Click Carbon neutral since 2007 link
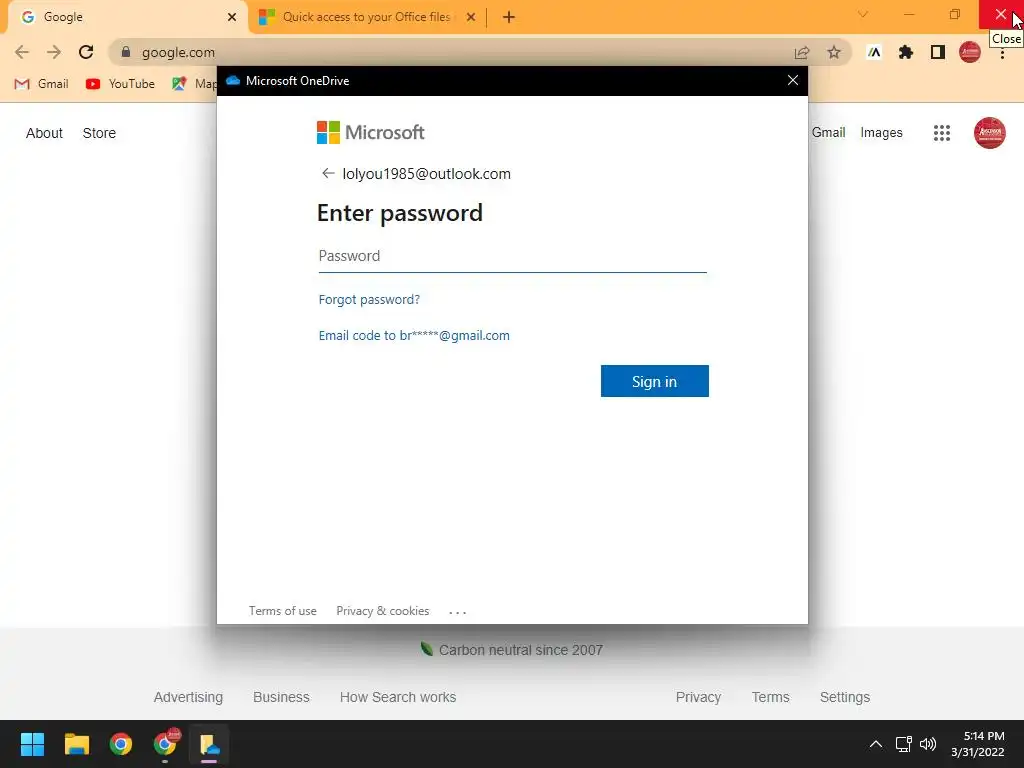Screen dimensions: 1024x768 point(512,650)
